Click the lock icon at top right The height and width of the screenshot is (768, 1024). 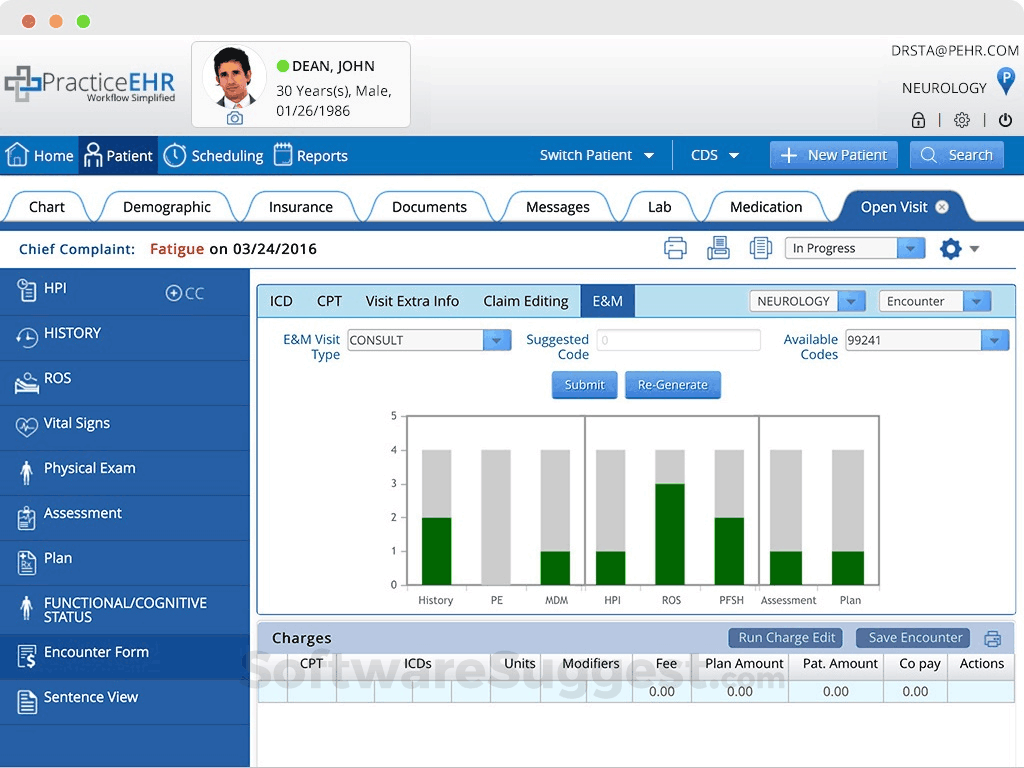(918, 119)
